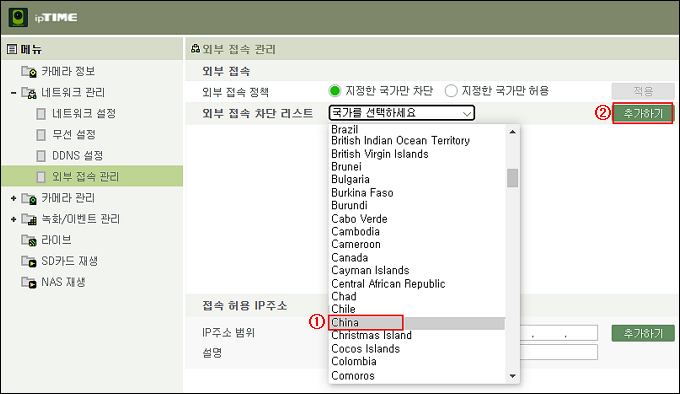Viewport: 680px width, 394px height.
Task: Open 네트워크 설정 menu item
Action: tap(84, 114)
